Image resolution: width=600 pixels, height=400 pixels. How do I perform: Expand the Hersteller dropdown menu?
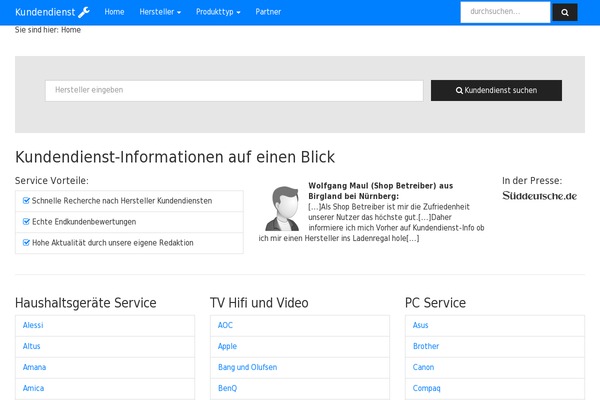[160, 12]
